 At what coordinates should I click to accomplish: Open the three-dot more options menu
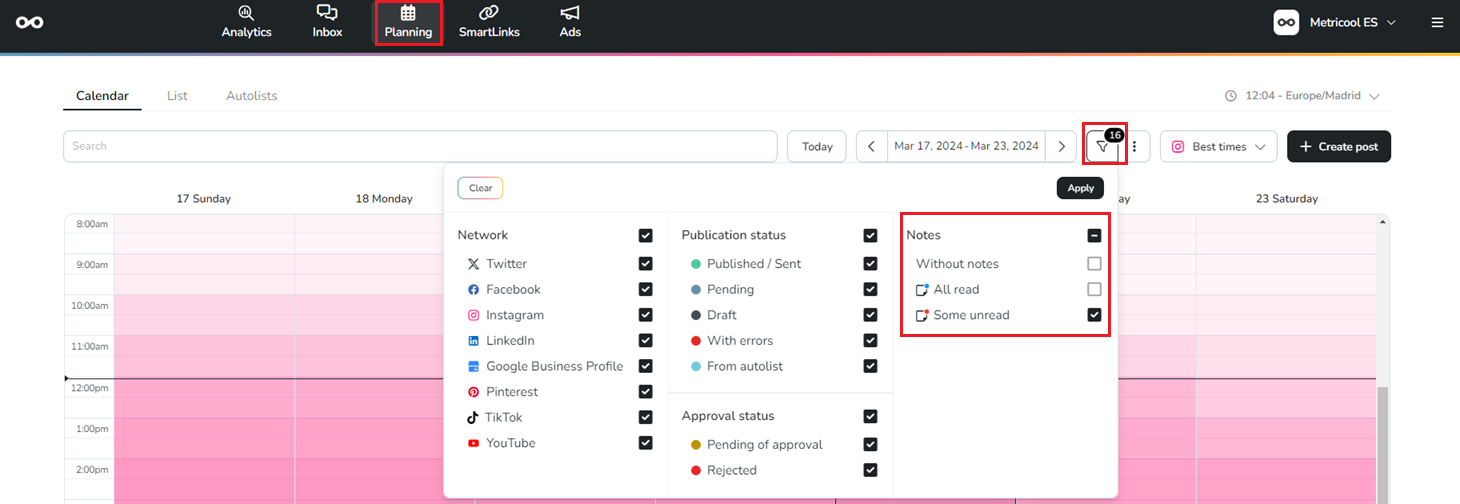click(x=1135, y=147)
